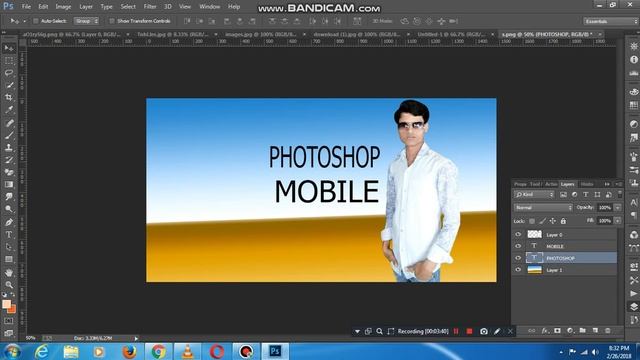Pause the Bandicam recording
Image resolution: width=640 pixels, height=360 pixels.
coord(456,331)
